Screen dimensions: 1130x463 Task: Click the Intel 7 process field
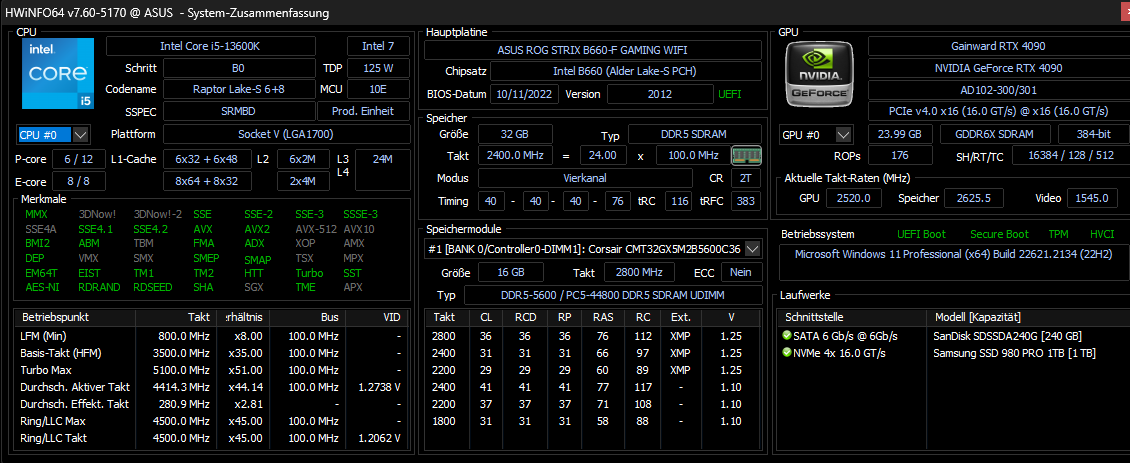pos(379,46)
